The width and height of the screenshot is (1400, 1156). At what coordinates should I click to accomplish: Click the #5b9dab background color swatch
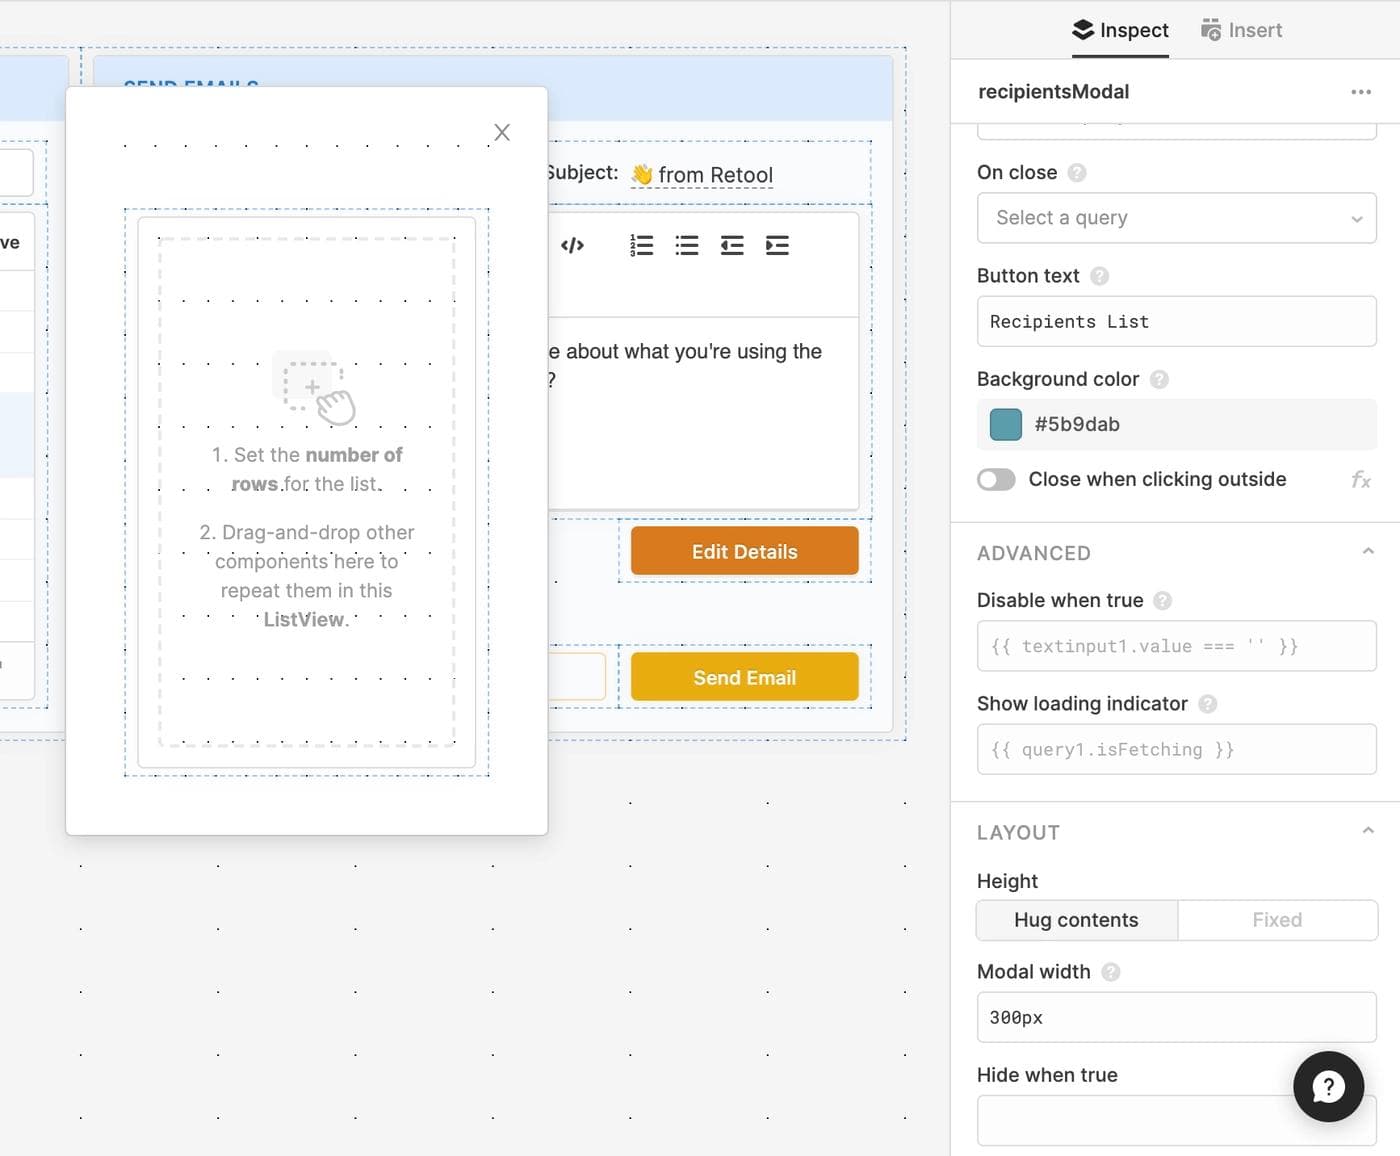[1005, 424]
